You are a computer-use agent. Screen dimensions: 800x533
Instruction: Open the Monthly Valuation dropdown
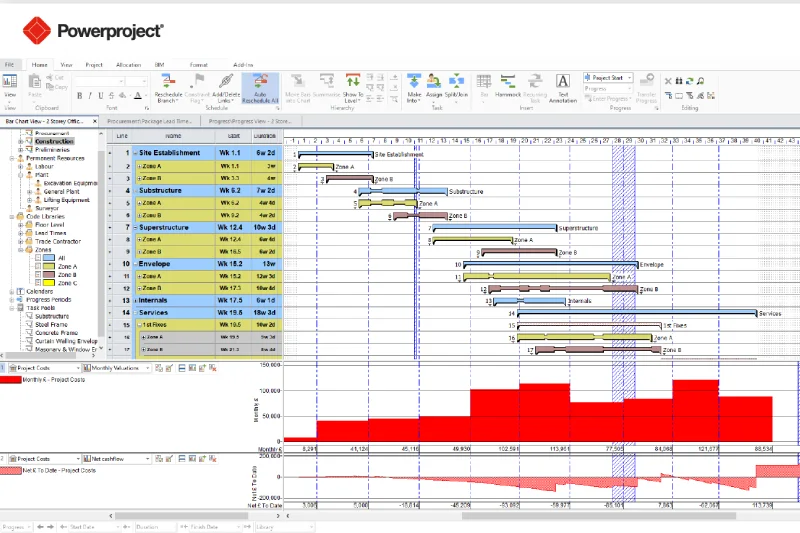pos(147,368)
